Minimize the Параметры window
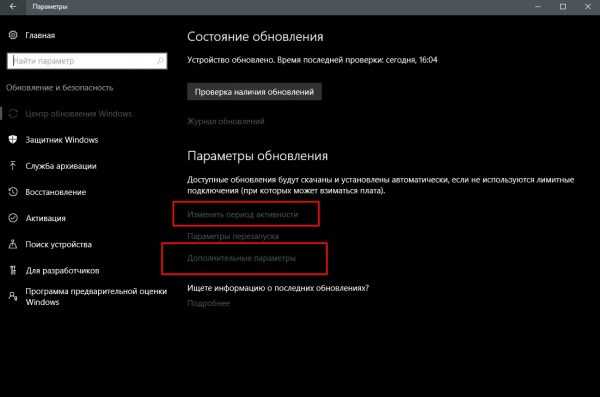 (x=538, y=7)
